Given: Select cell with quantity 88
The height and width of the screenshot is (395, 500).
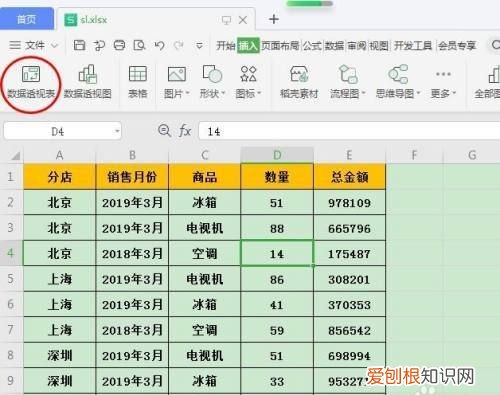Looking at the screenshot, I should (x=277, y=228).
